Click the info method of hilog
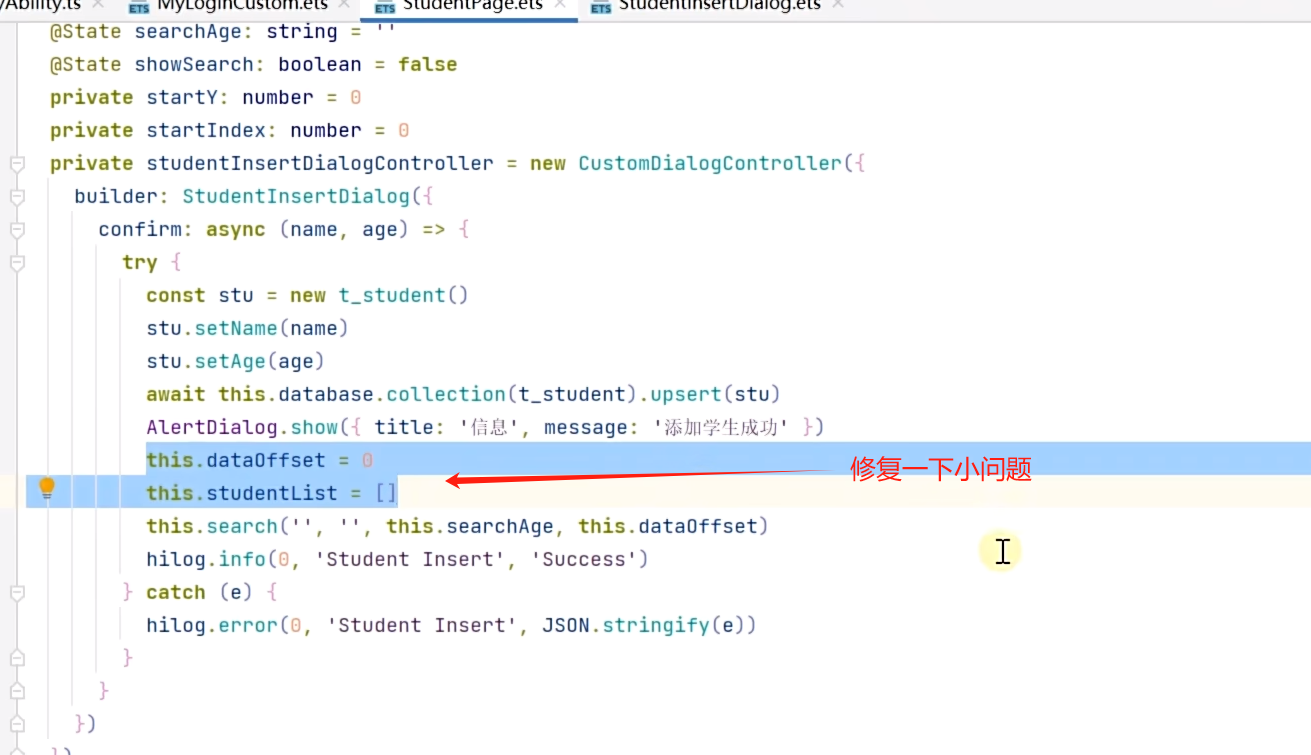This screenshot has width=1311, height=755. (x=242, y=559)
